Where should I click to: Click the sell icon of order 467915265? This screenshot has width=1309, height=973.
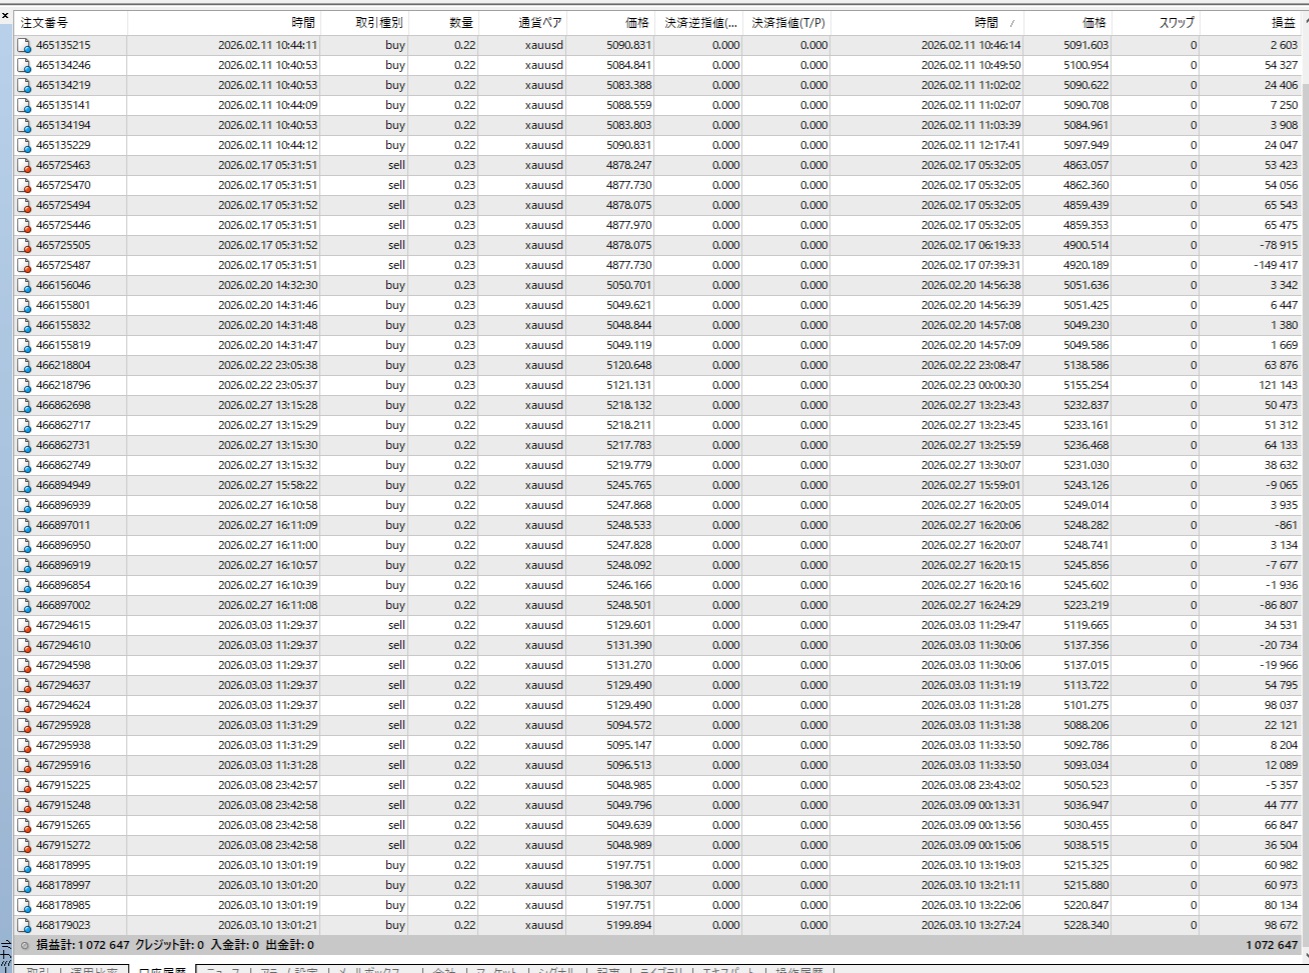coord(24,825)
